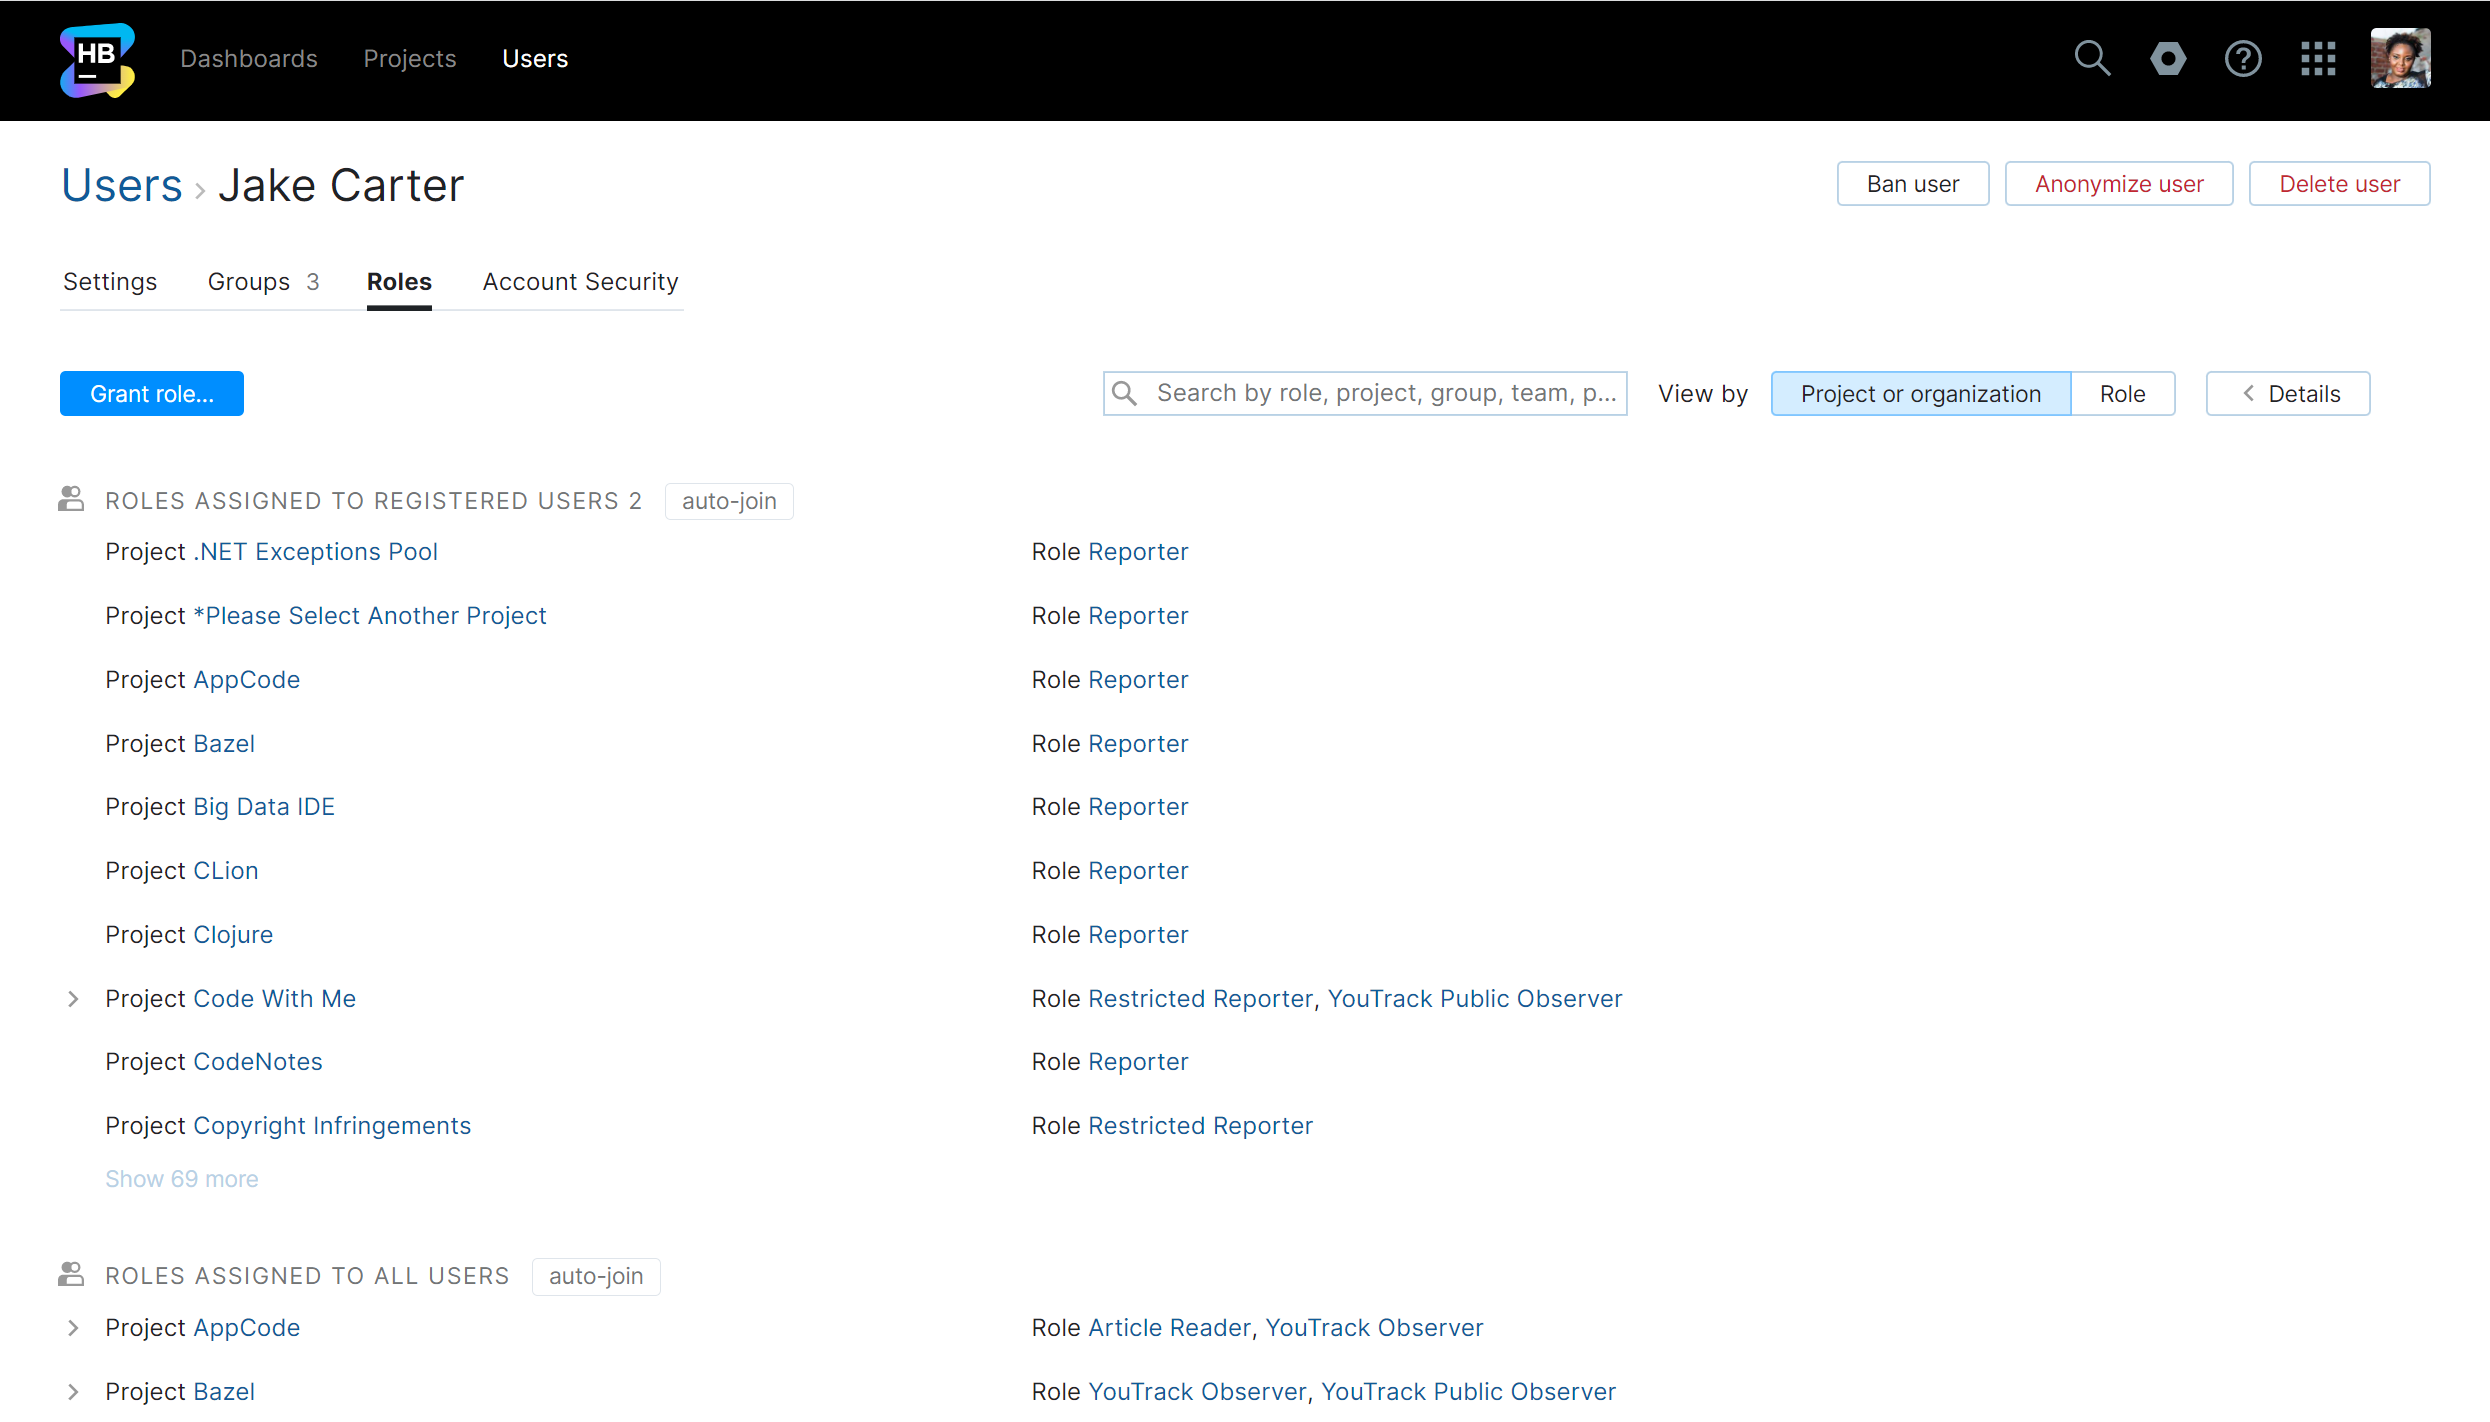Switch to the Account Security tab
The height and width of the screenshot is (1422, 2490).
pyautogui.click(x=580, y=282)
